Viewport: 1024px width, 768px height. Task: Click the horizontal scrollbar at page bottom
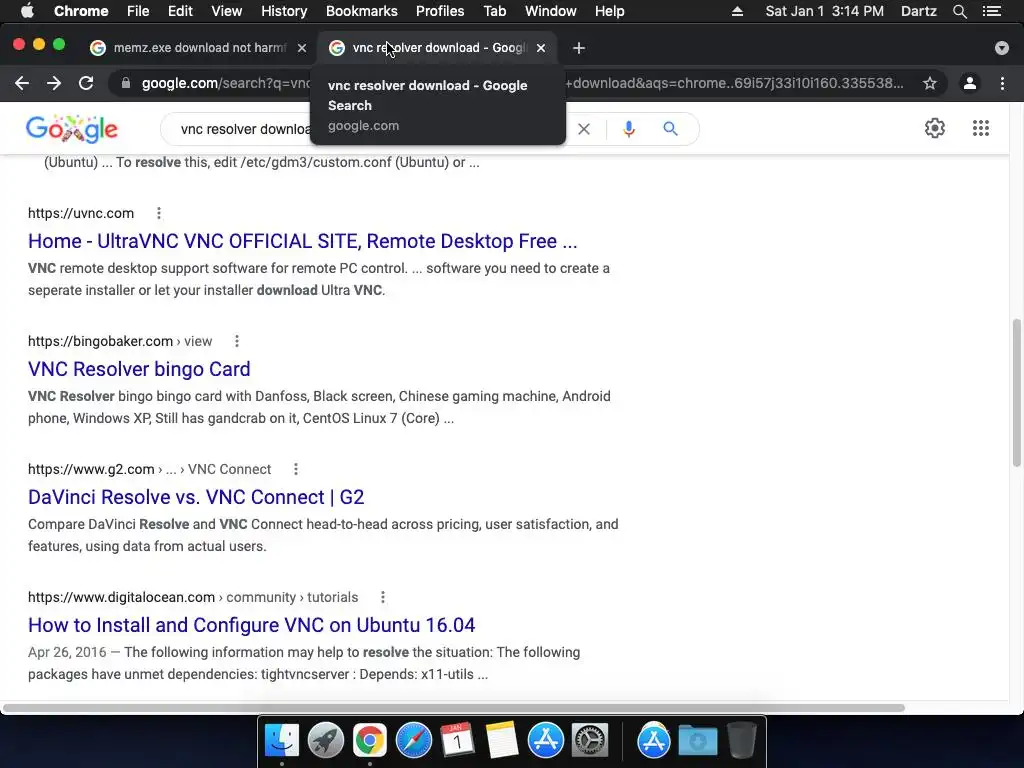click(453, 708)
